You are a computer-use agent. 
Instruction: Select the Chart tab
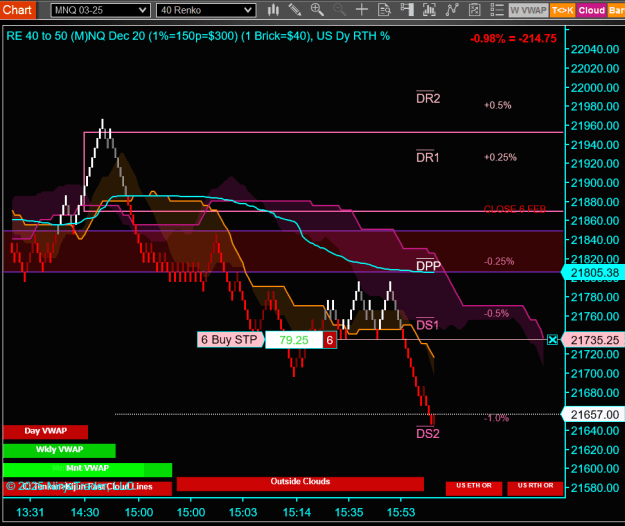(x=17, y=10)
